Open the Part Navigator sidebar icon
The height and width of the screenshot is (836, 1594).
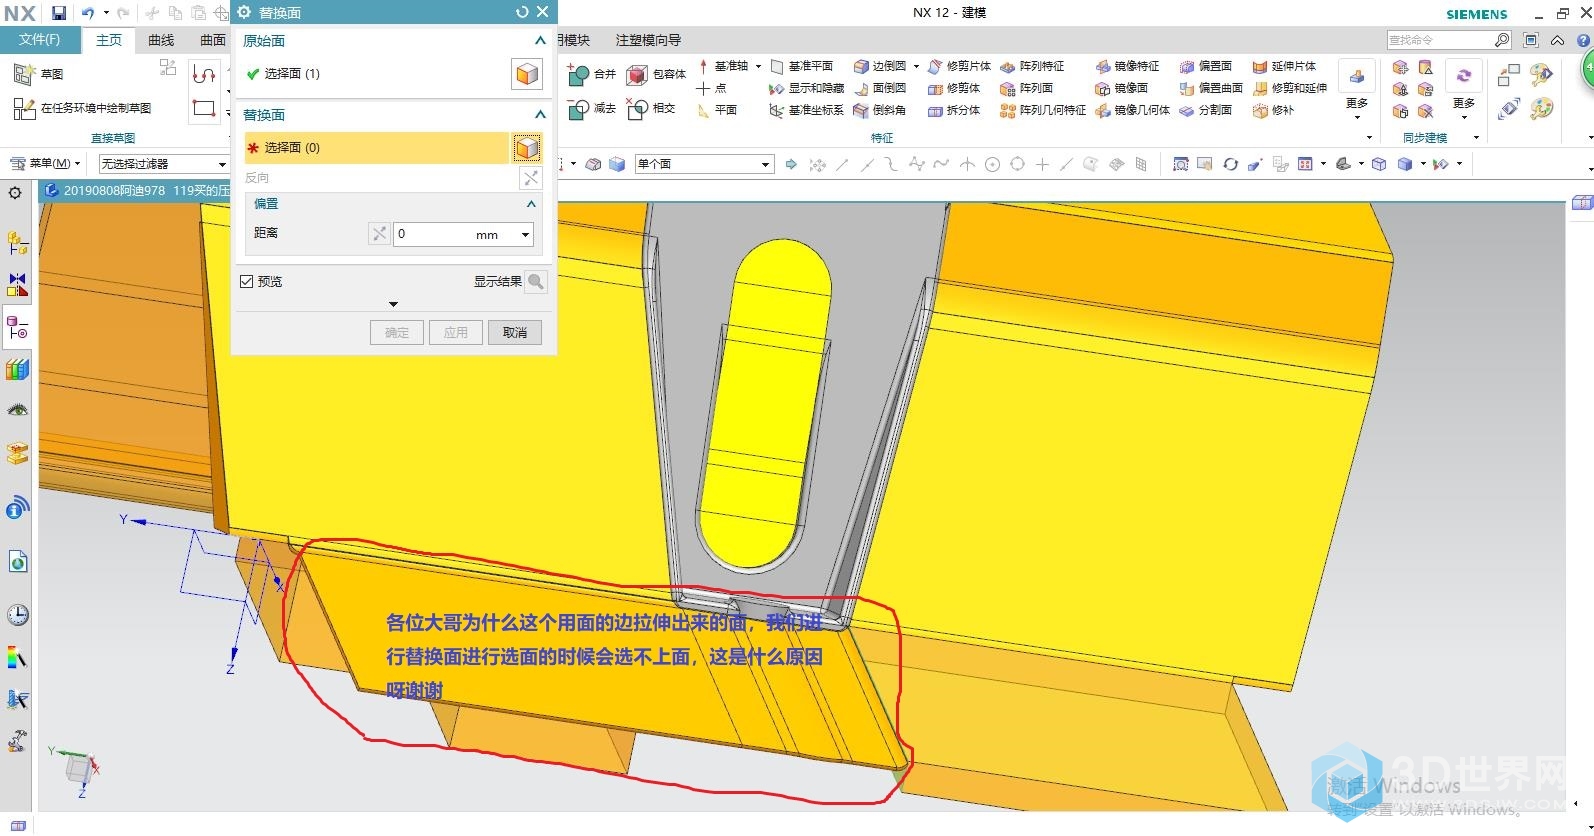click(x=17, y=329)
